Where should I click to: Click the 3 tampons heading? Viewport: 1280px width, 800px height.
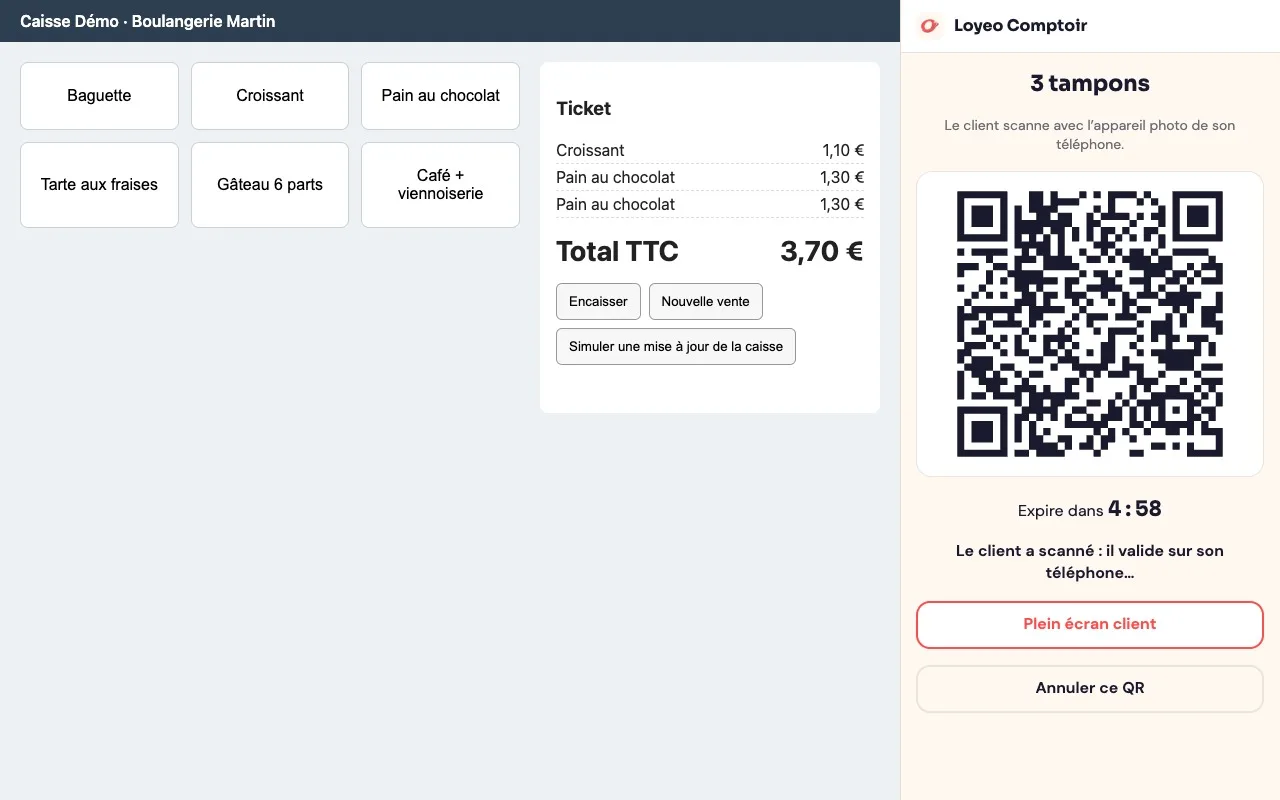1090,84
